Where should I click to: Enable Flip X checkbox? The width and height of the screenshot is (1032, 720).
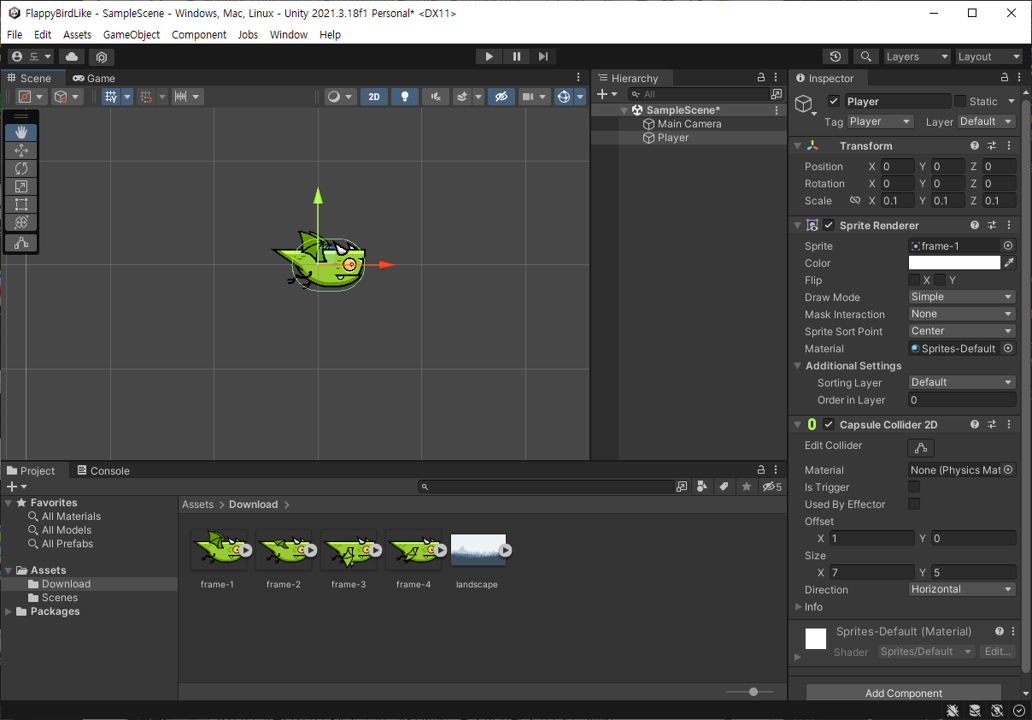914,280
